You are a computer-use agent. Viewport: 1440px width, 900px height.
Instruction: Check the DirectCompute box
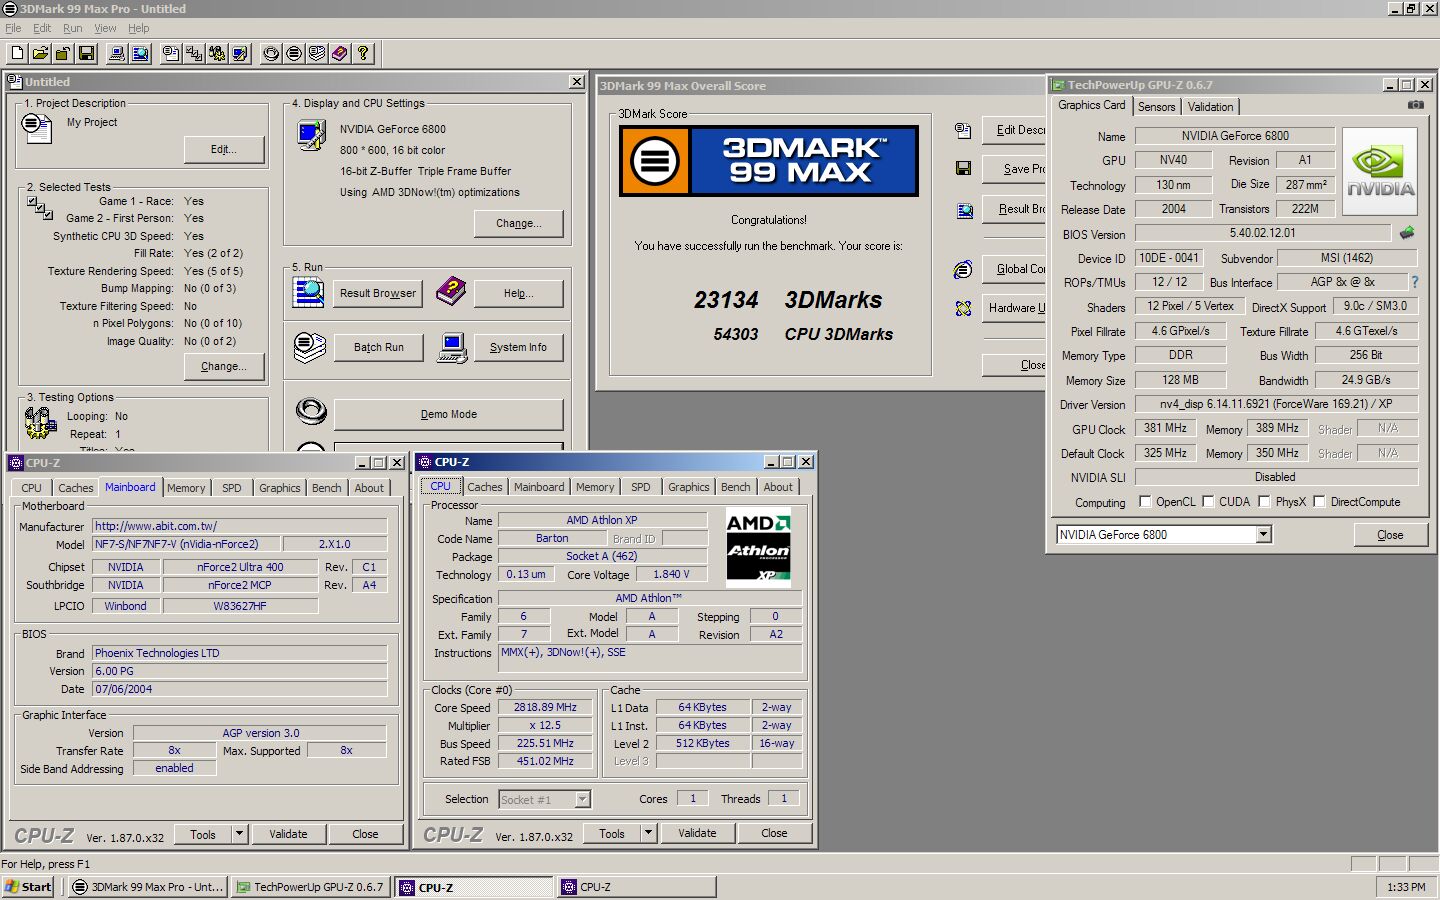click(x=1319, y=502)
